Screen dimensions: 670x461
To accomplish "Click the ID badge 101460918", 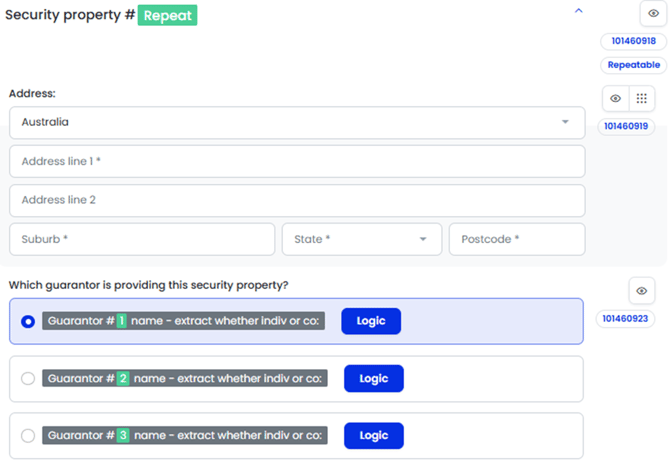I will (632, 41).
